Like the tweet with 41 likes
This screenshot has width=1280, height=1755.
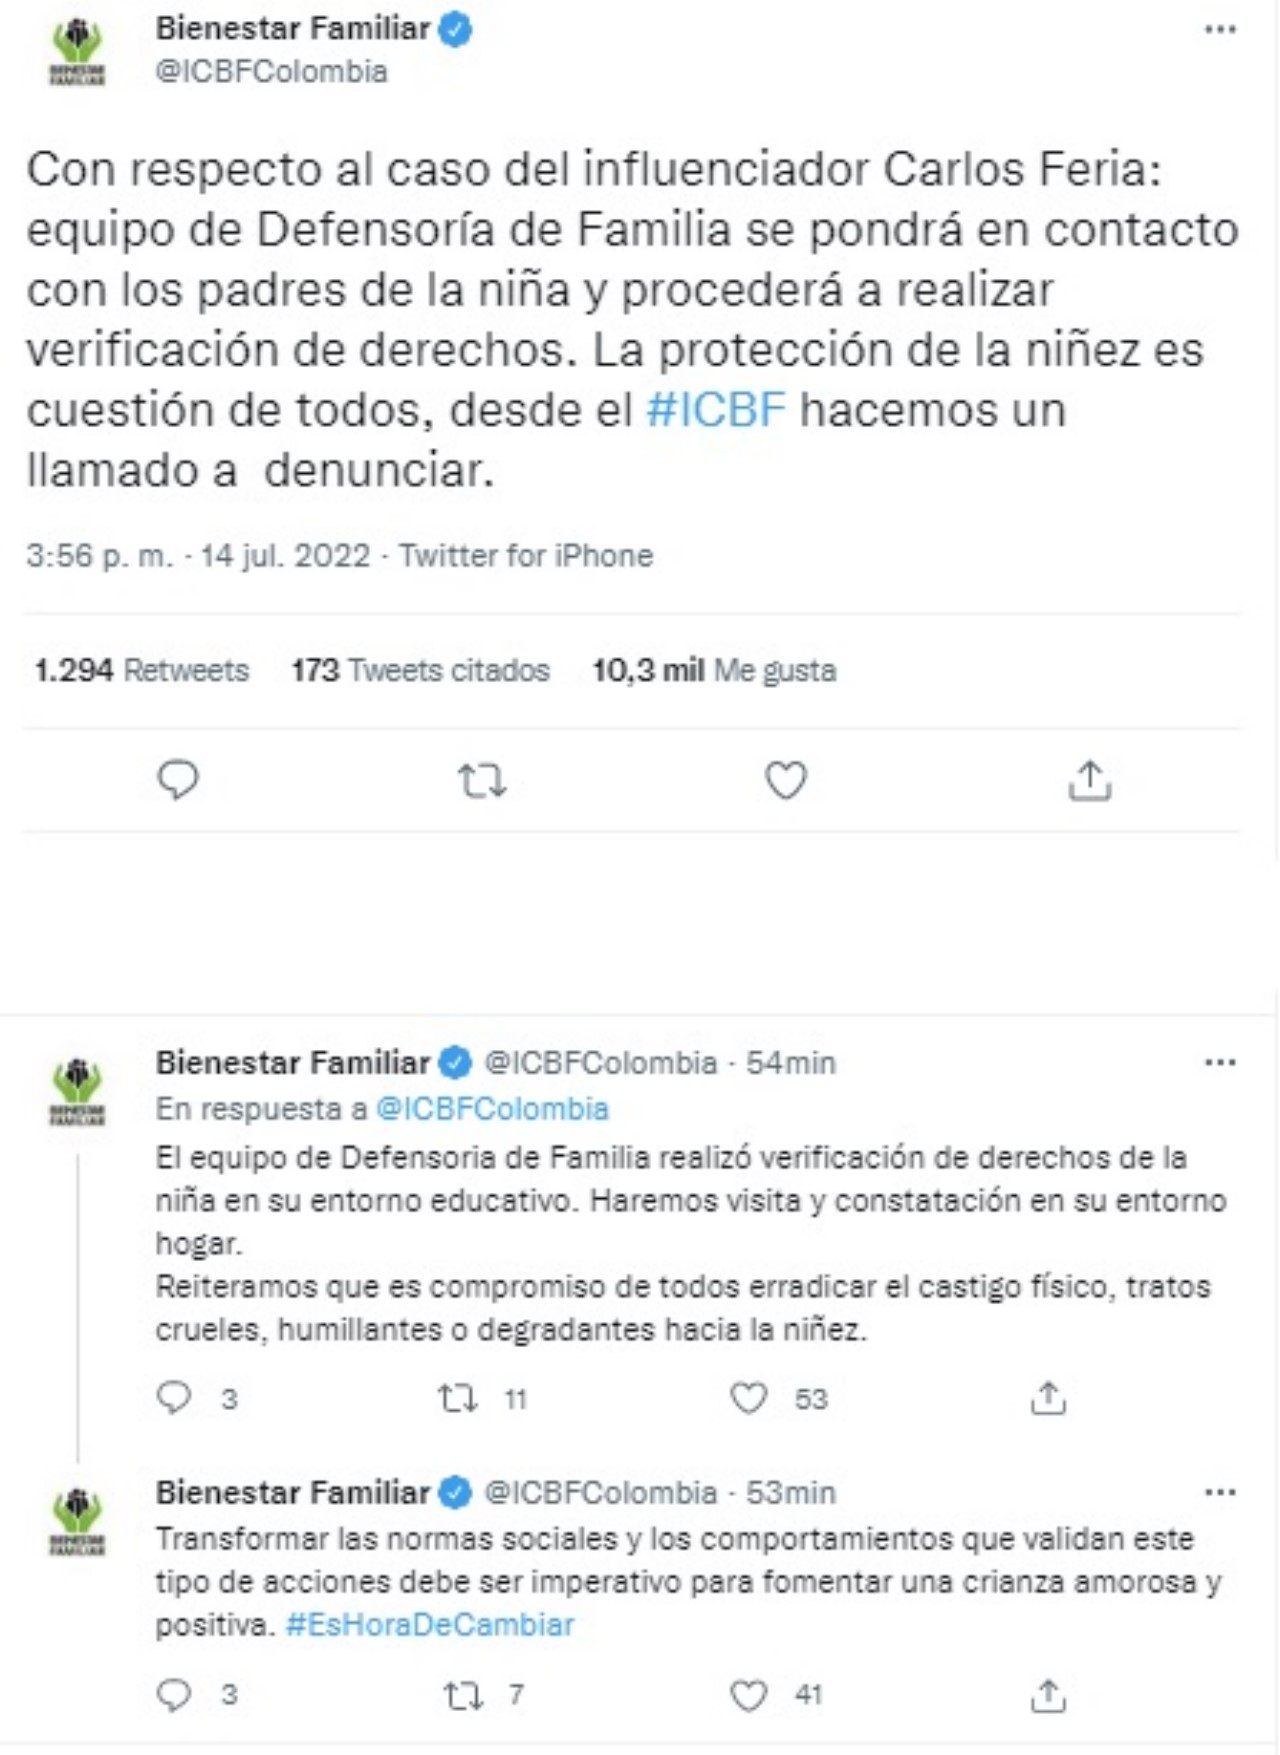click(749, 1695)
